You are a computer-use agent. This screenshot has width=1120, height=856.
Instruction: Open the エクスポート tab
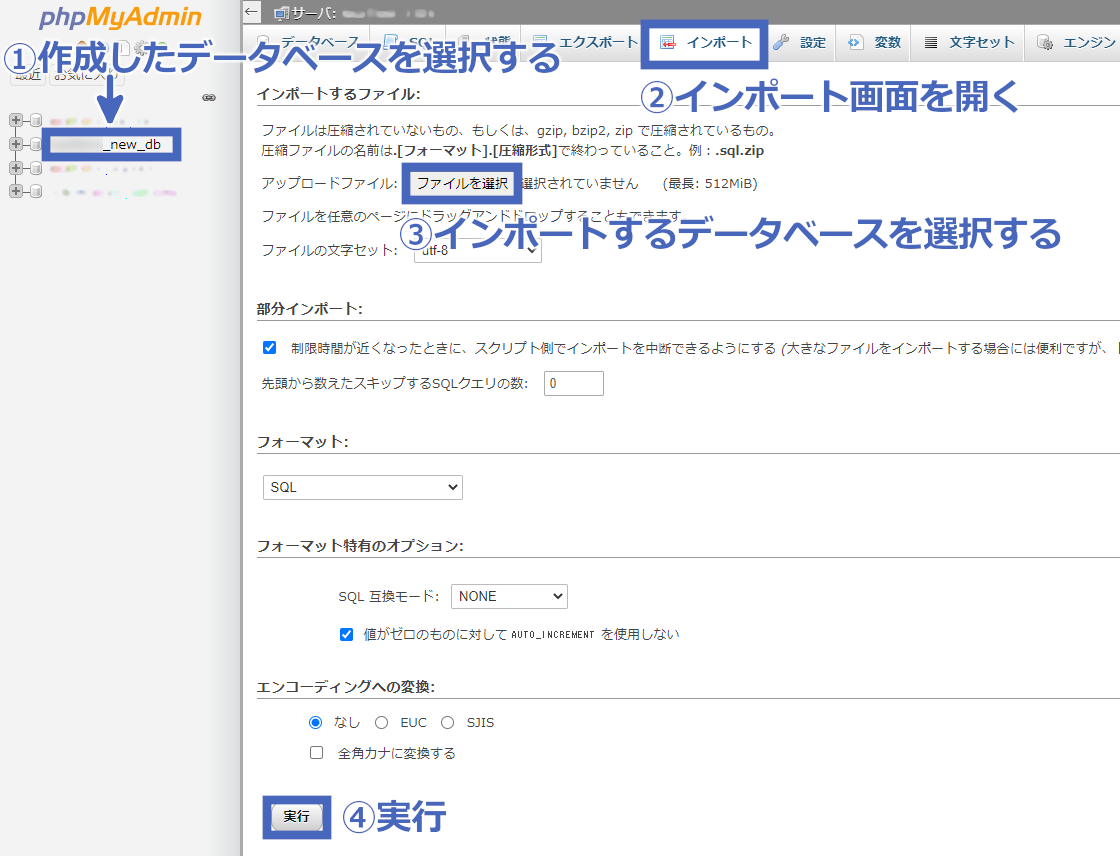coord(586,42)
